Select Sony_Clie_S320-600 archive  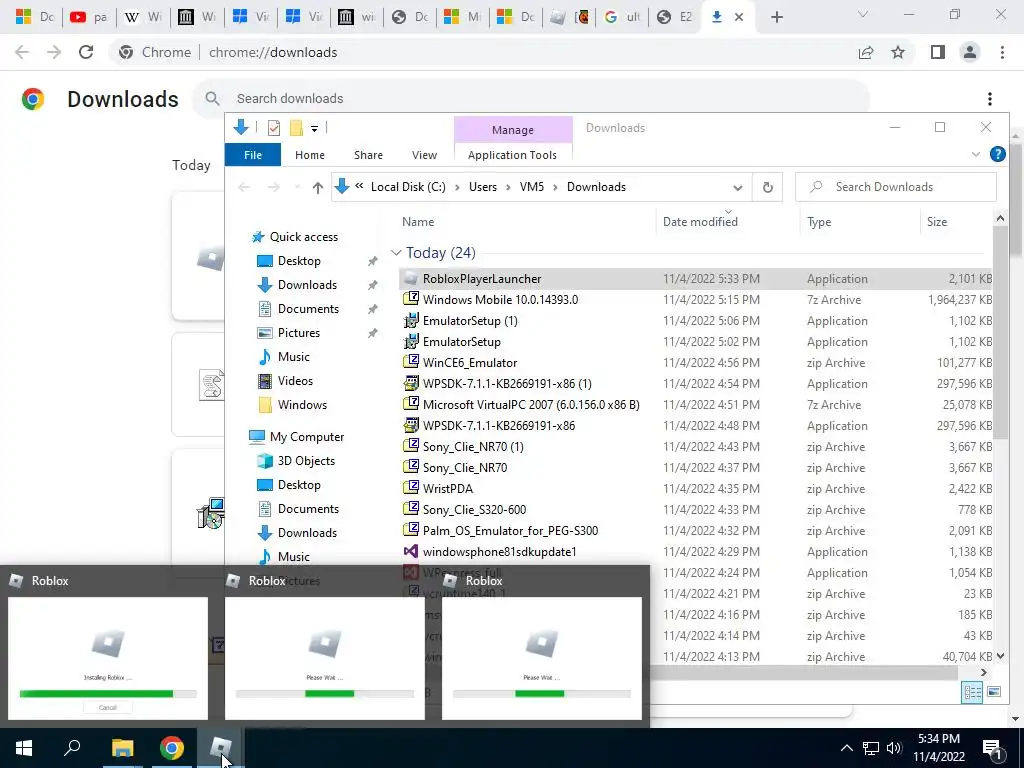tap(695, 509)
